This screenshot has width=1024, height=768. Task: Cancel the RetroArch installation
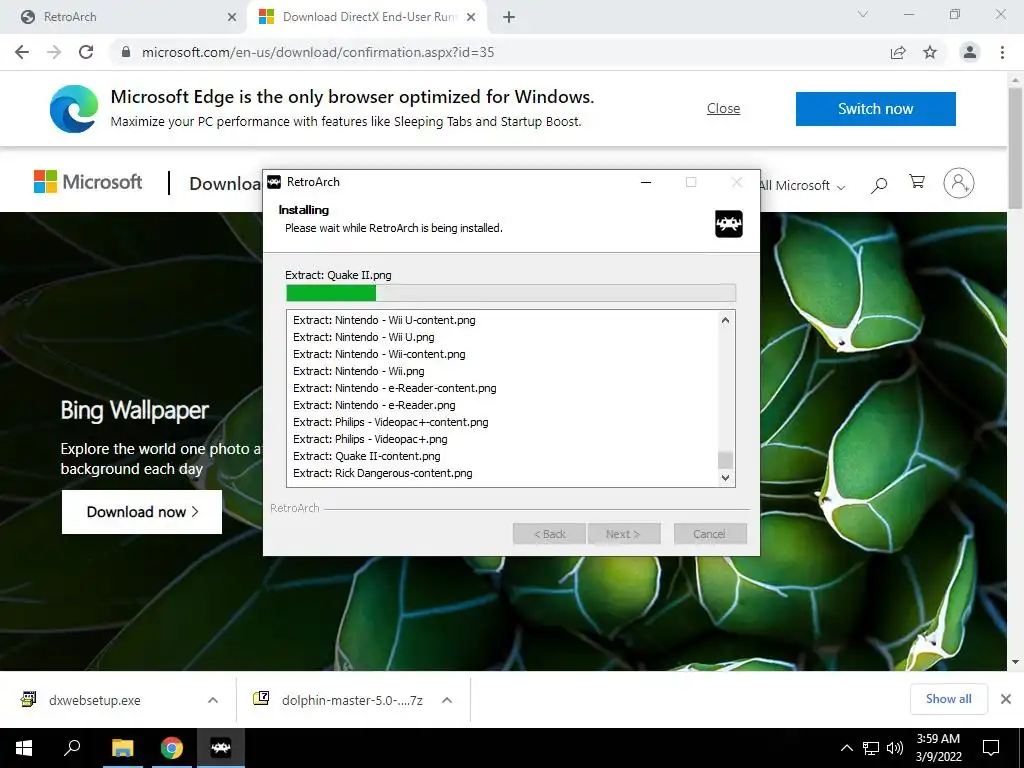pos(709,534)
